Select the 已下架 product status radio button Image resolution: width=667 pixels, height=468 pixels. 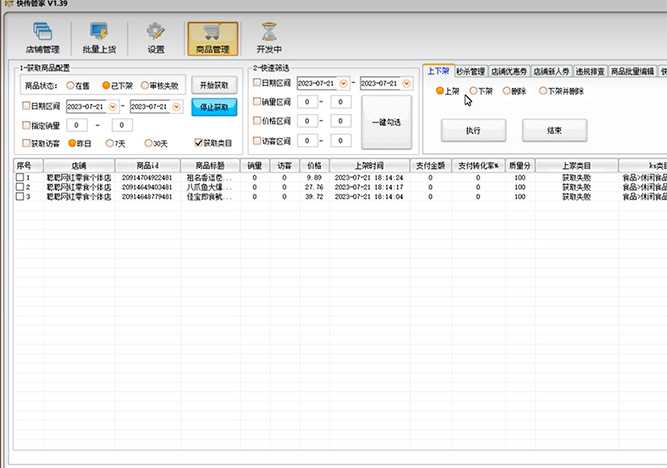click(x=106, y=86)
